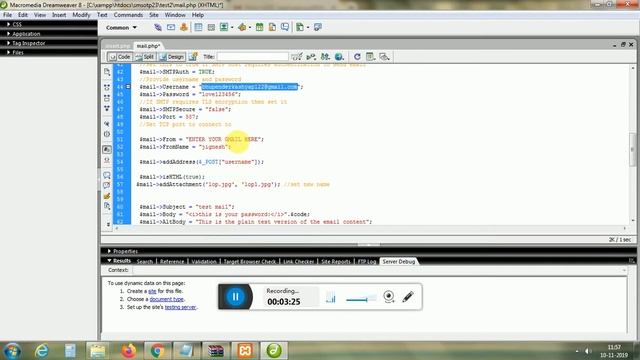Click the Validate Markup icon
The height and width of the screenshot is (360, 640).
[311, 57]
